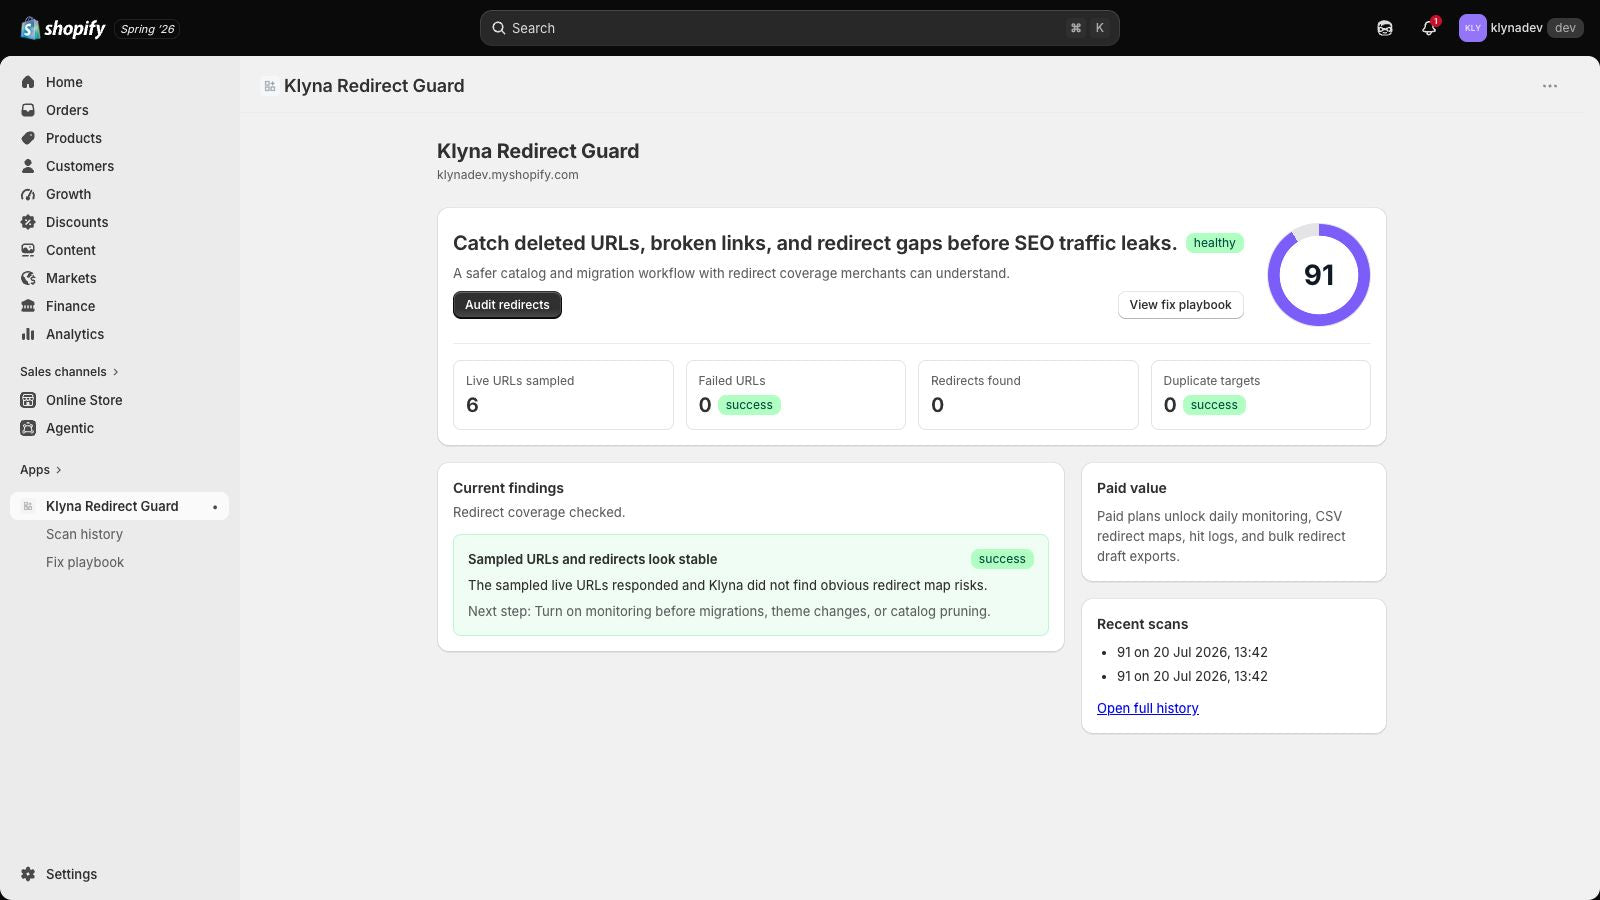This screenshot has width=1600, height=900.
Task: Click the "Next step: Turn on monitoring" line
Action: (x=729, y=611)
